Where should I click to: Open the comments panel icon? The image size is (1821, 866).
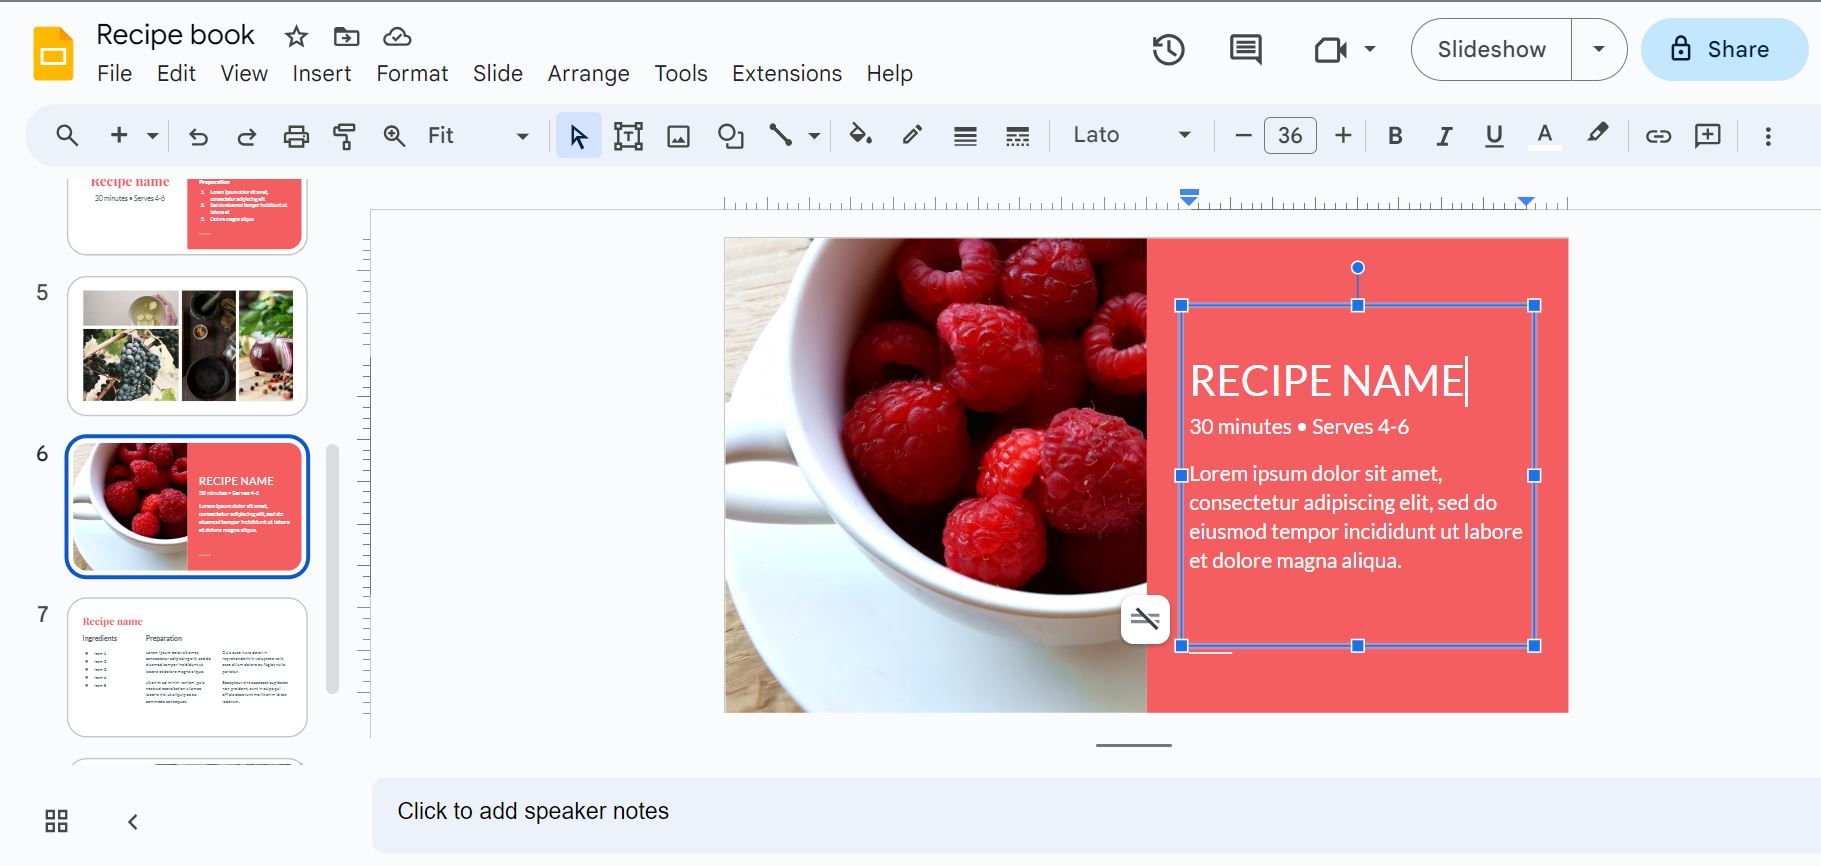[x=1245, y=50]
